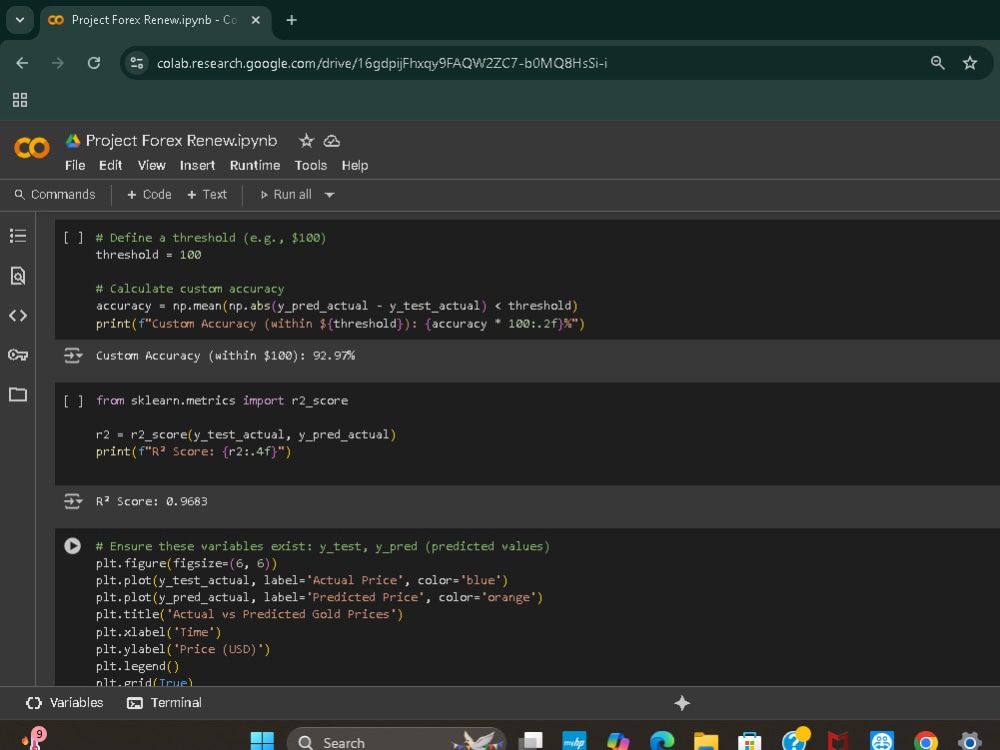Open the Files folder panel

tap(18, 394)
